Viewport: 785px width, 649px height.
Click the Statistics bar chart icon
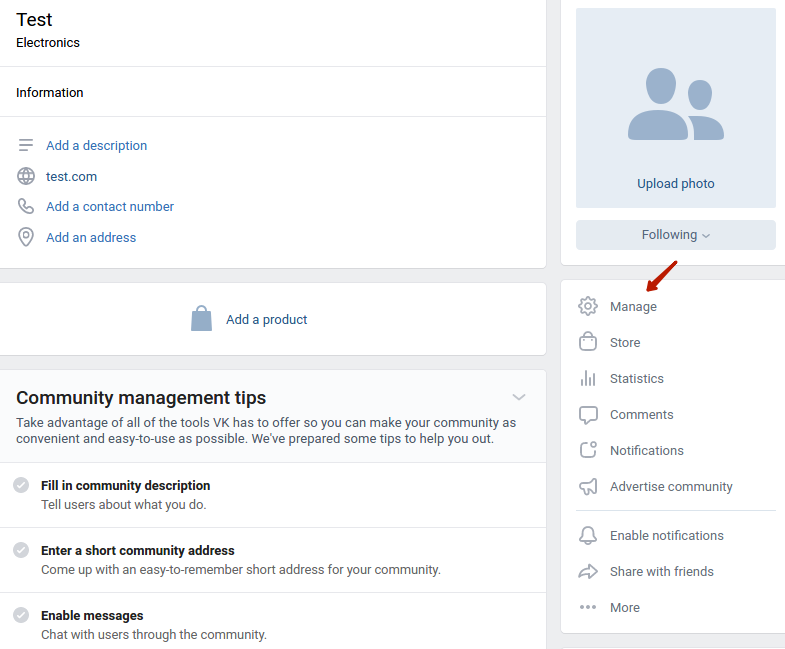[x=588, y=378]
